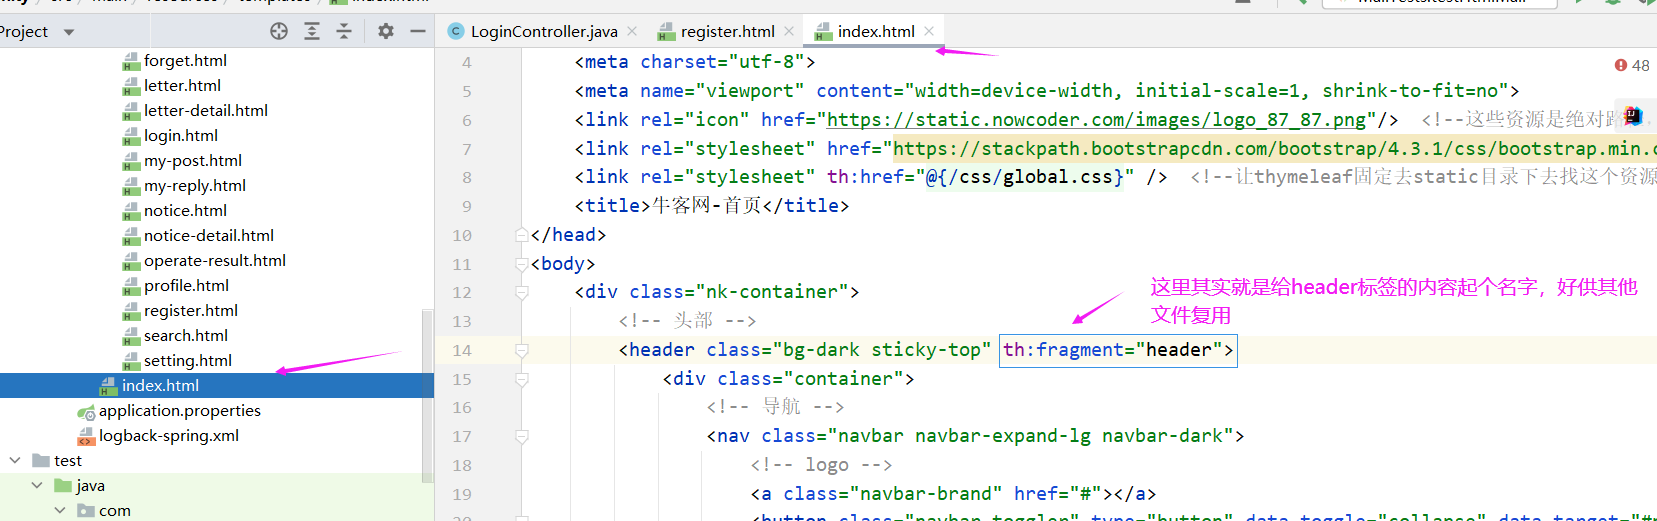Toggle fold marker at line 10 head end
The height and width of the screenshot is (521, 1657).
521,235
